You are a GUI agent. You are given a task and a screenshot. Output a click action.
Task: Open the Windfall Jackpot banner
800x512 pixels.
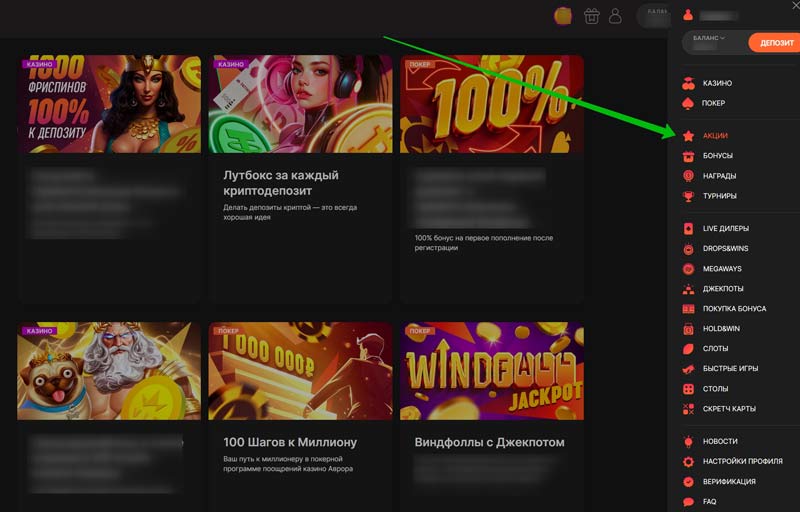tap(492, 371)
